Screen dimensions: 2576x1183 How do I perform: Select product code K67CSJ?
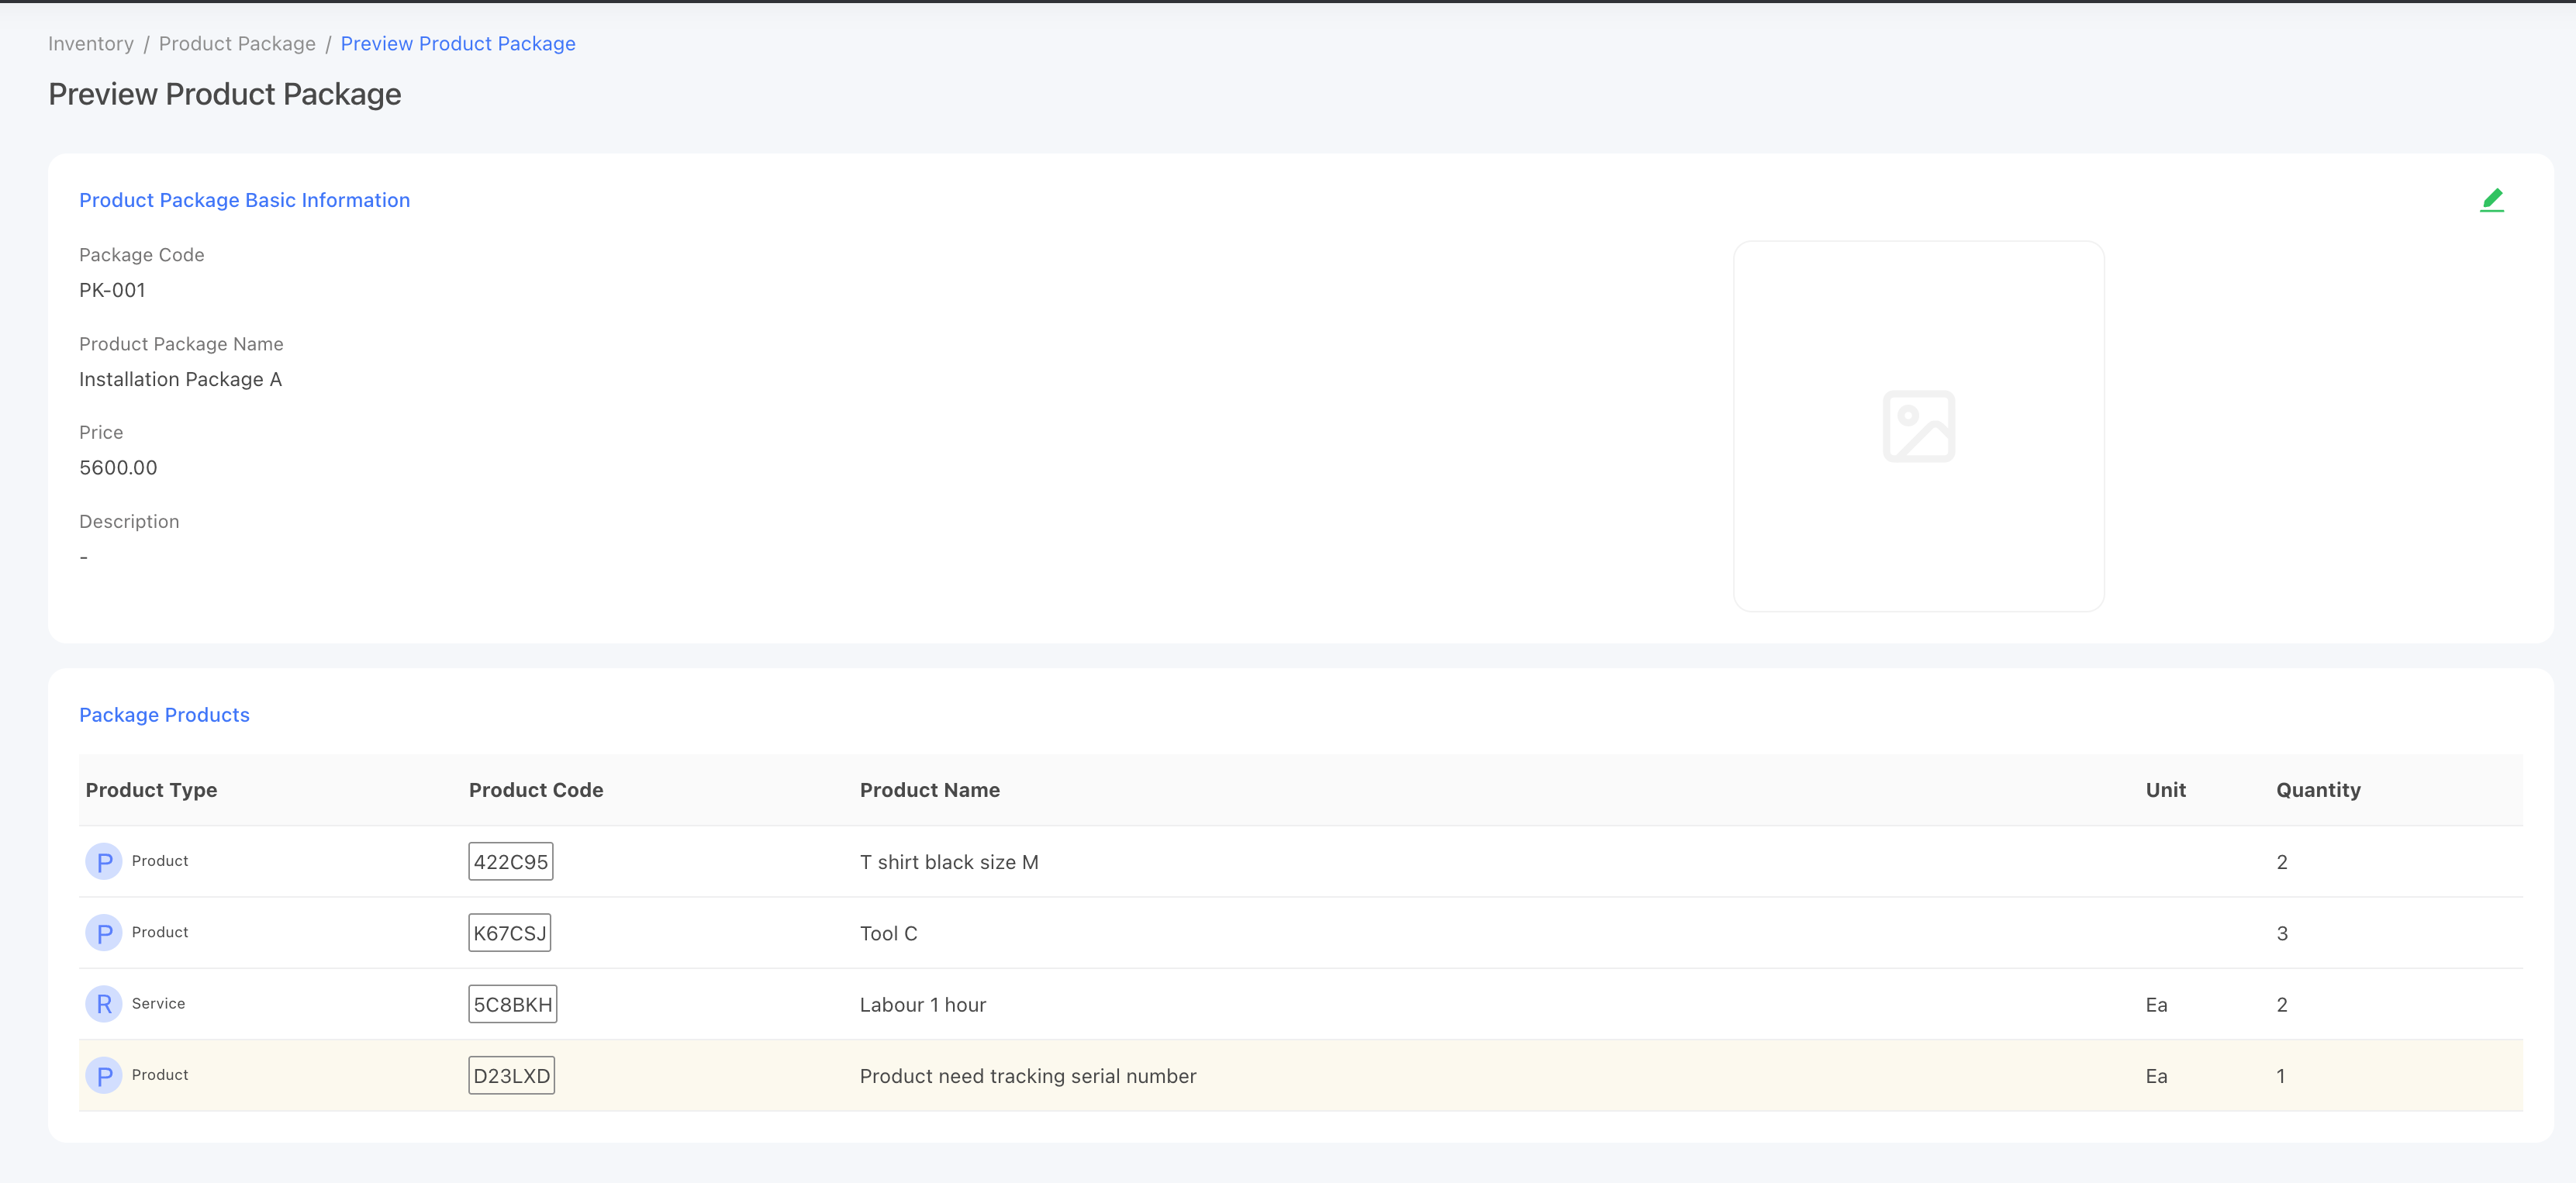point(510,933)
